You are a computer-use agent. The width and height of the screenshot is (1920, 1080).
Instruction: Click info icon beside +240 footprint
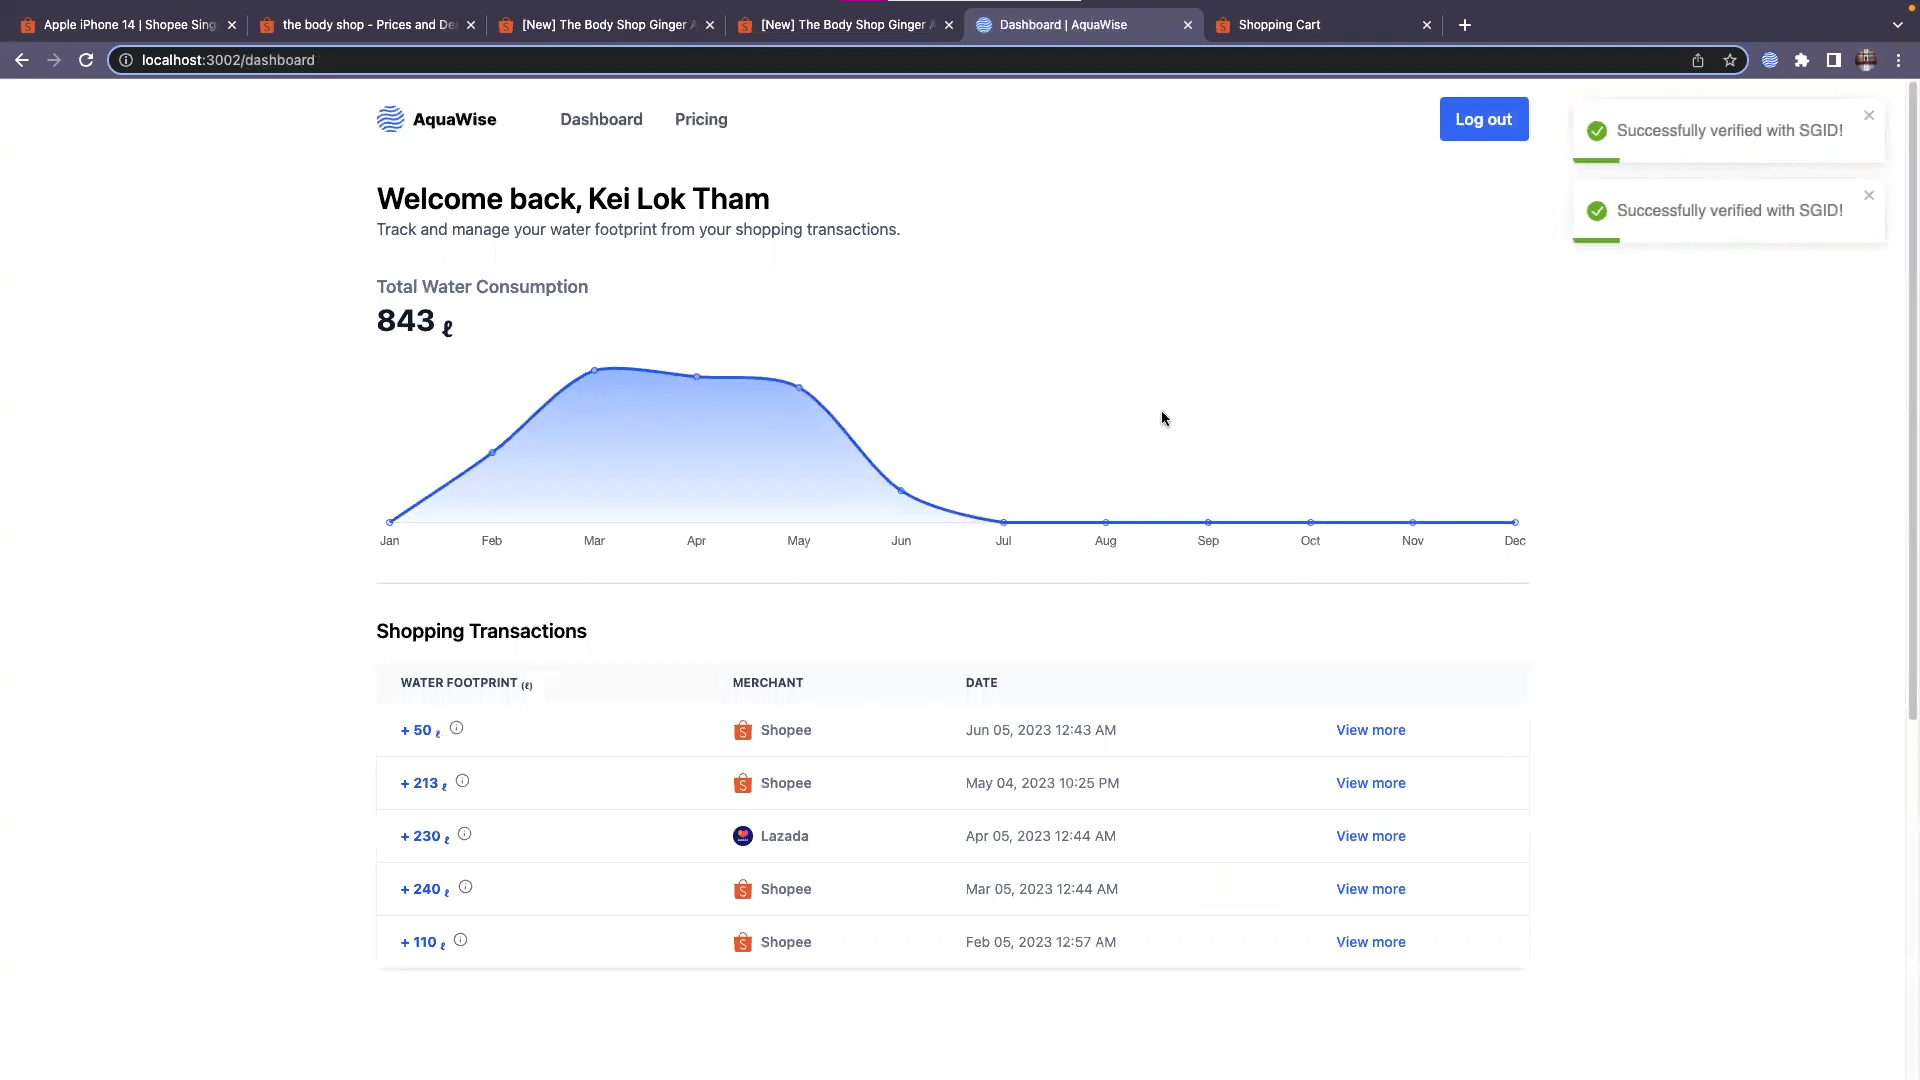pyautogui.click(x=465, y=887)
